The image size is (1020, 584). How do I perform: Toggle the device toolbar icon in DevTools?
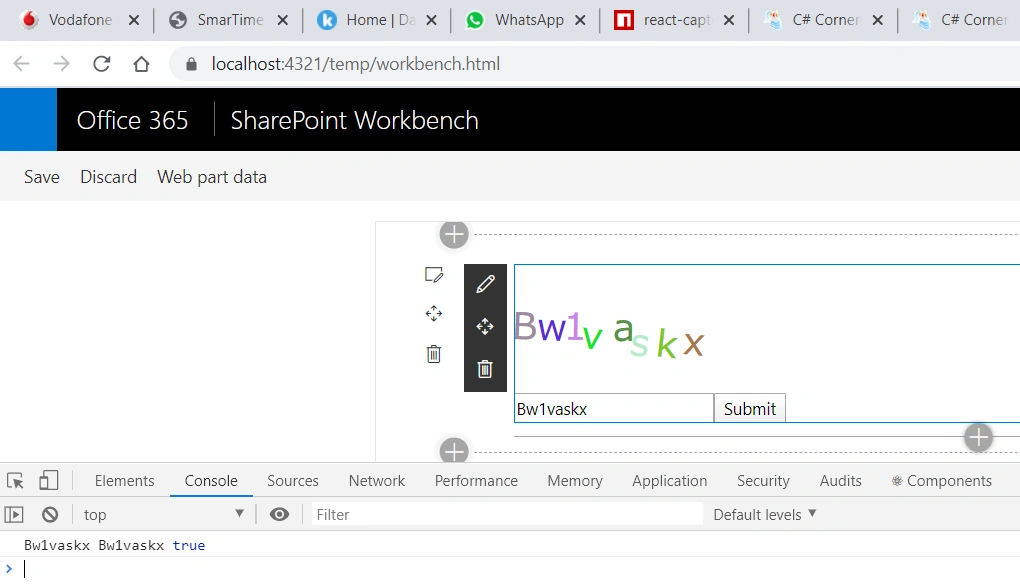coord(49,481)
